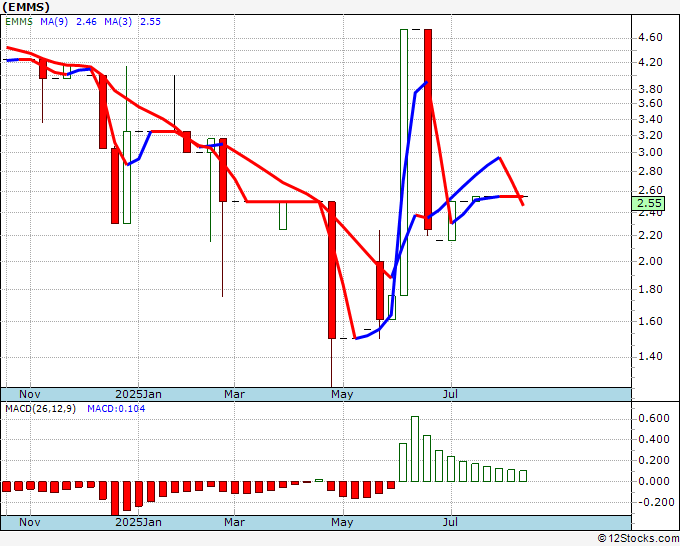
Task: Click the 4.20 price axis label
Action: (650, 62)
